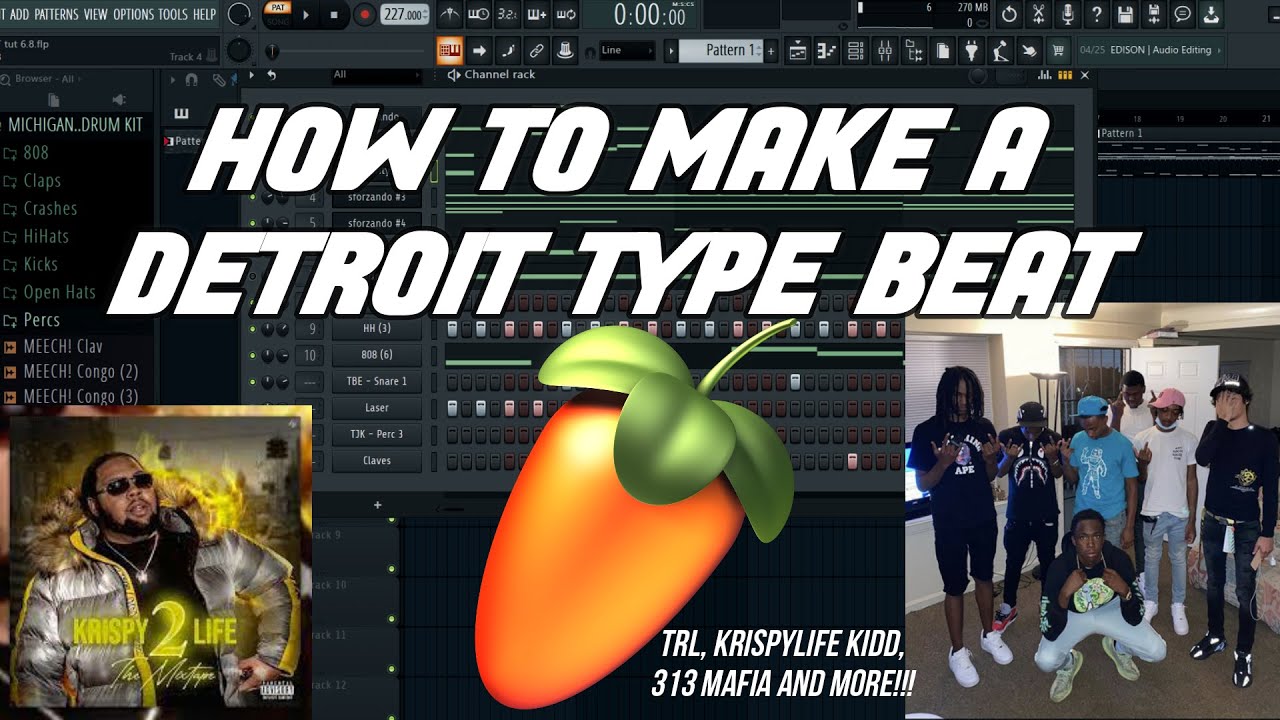Add new pattern with plus button
Image resolution: width=1280 pixels, height=720 pixels.
(771, 50)
